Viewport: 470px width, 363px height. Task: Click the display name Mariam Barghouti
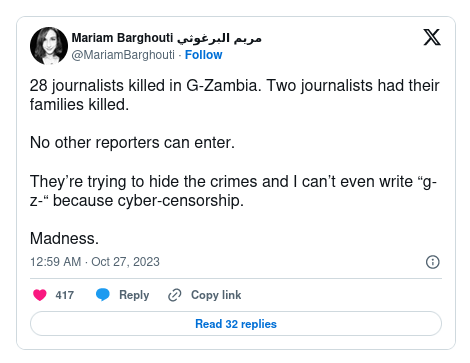point(122,38)
